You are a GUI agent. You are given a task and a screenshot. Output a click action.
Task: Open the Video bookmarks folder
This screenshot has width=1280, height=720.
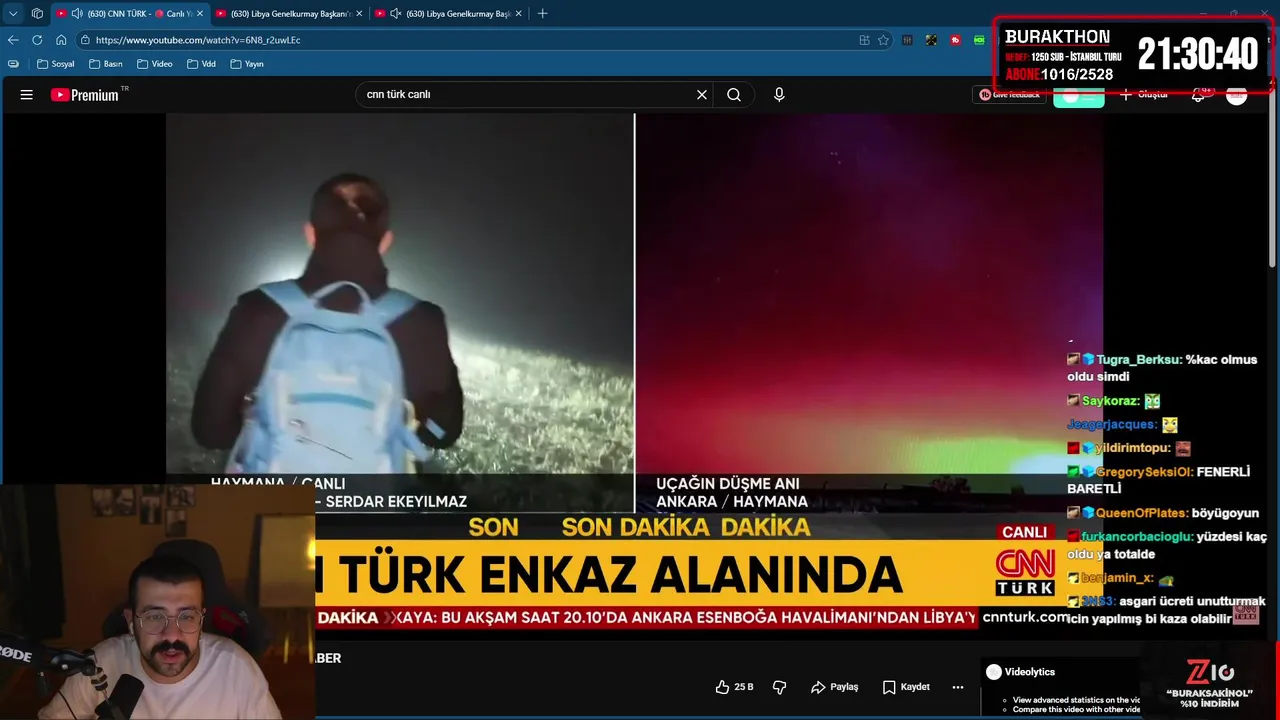click(155, 63)
